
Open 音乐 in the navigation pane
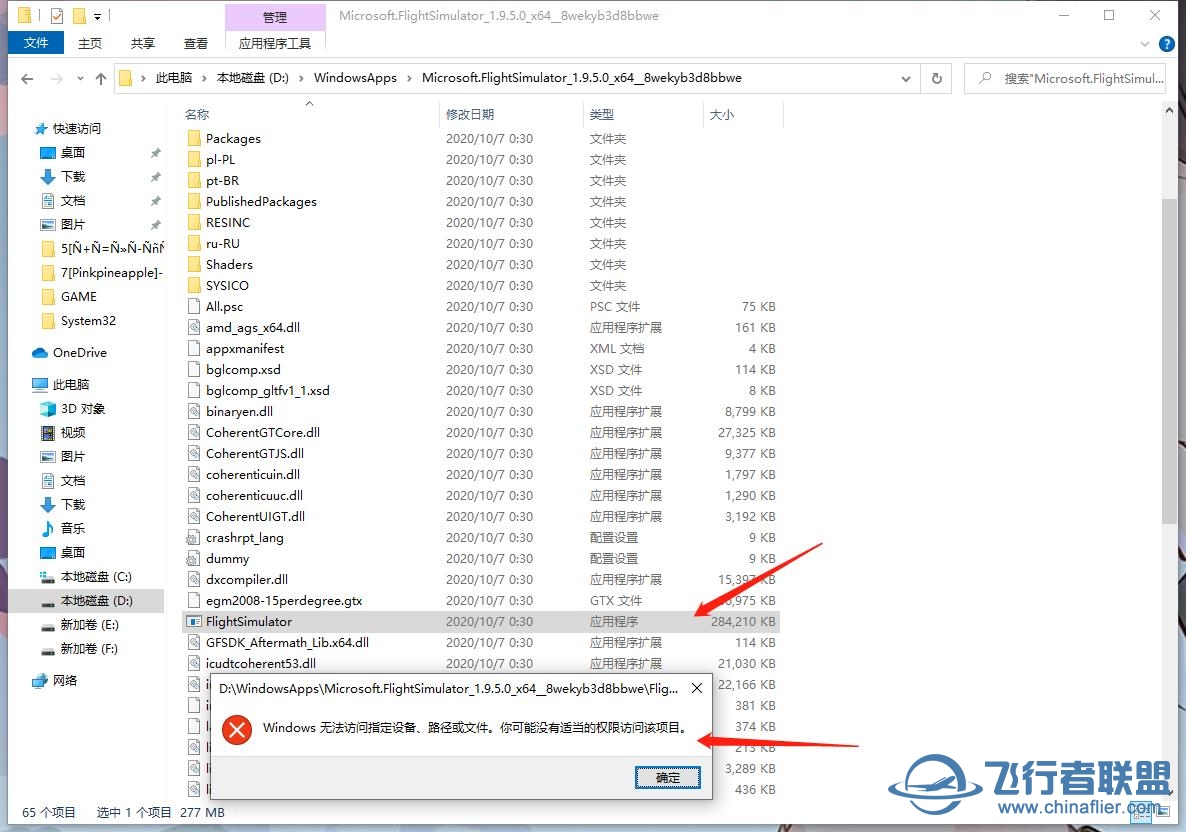[73, 528]
